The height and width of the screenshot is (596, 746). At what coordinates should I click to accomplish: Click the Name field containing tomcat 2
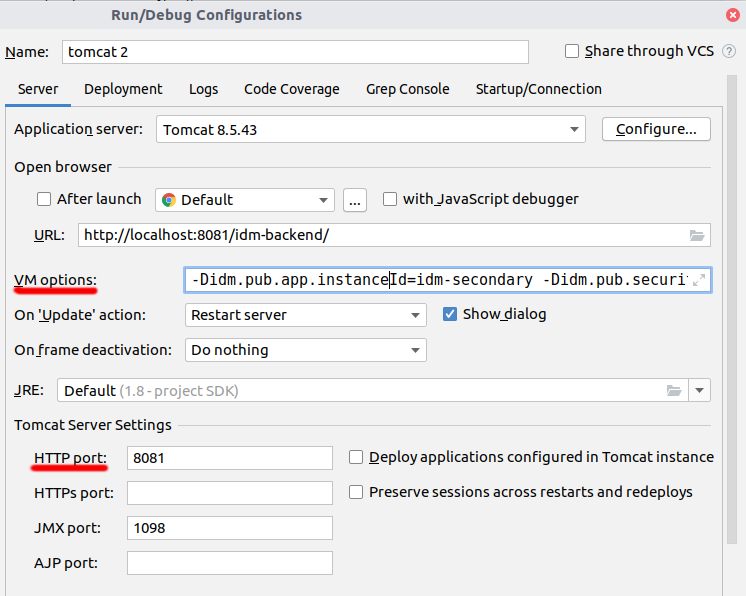pyautogui.click(x=295, y=52)
